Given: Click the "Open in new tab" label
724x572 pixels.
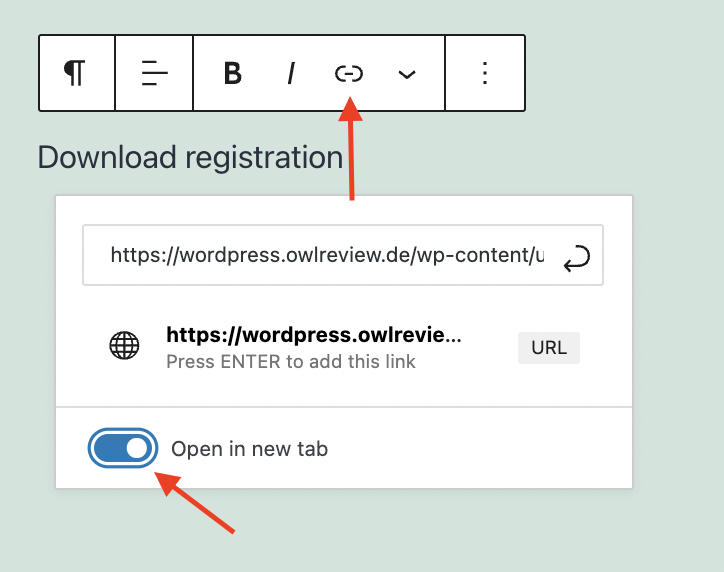Looking at the screenshot, I should [x=249, y=449].
